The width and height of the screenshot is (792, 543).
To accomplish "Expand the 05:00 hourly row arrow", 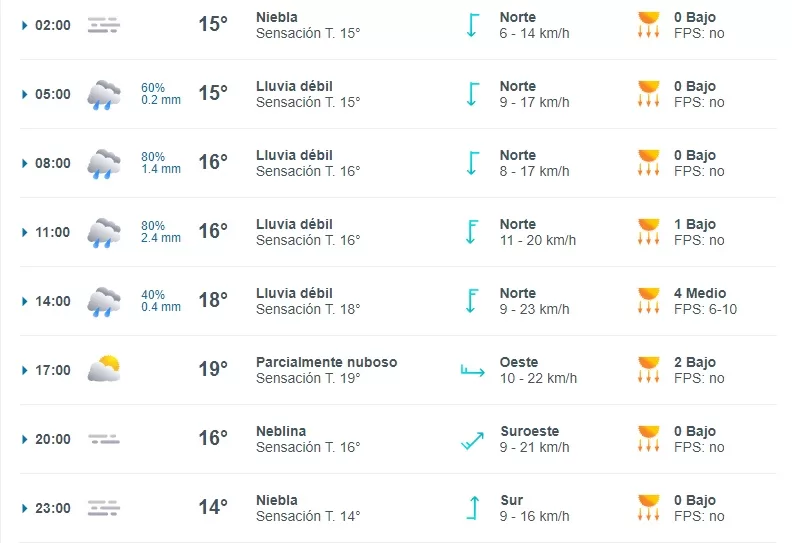I will [25, 94].
